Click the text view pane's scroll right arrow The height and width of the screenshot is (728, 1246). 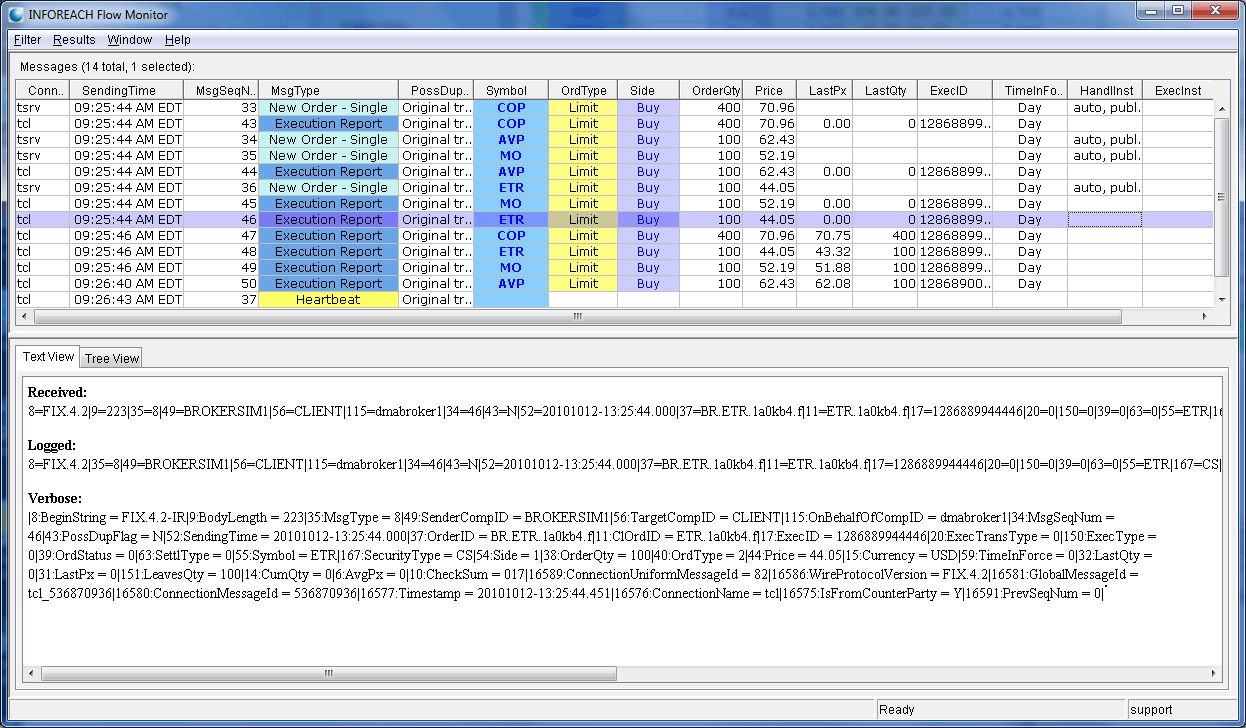(x=1215, y=673)
